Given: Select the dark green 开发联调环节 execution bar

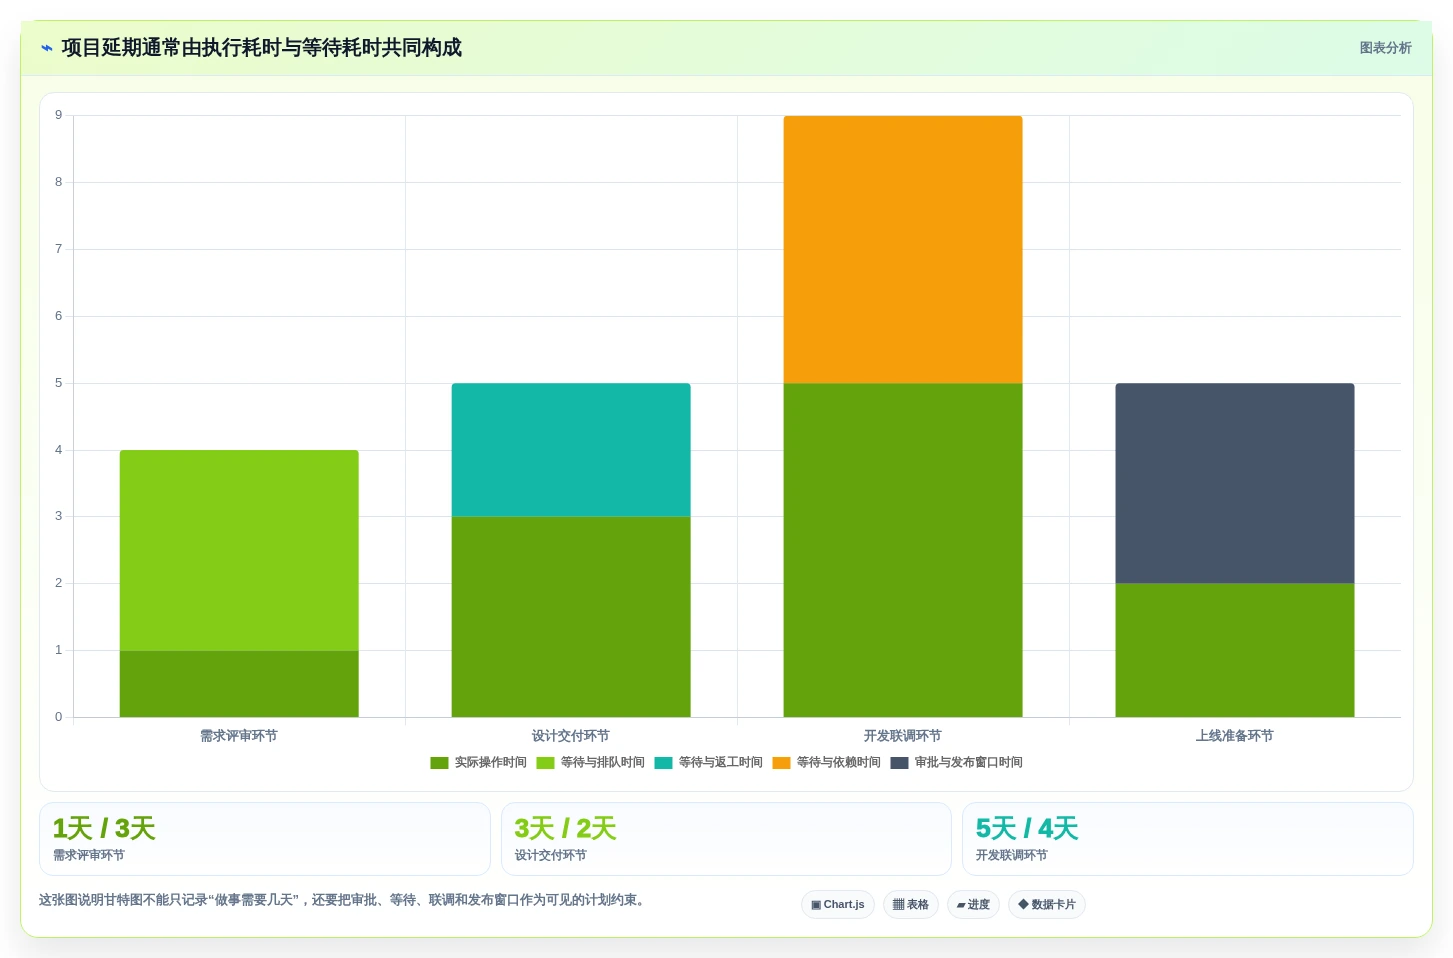Looking at the screenshot, I should pyautogui.click(x=903, y=550).
